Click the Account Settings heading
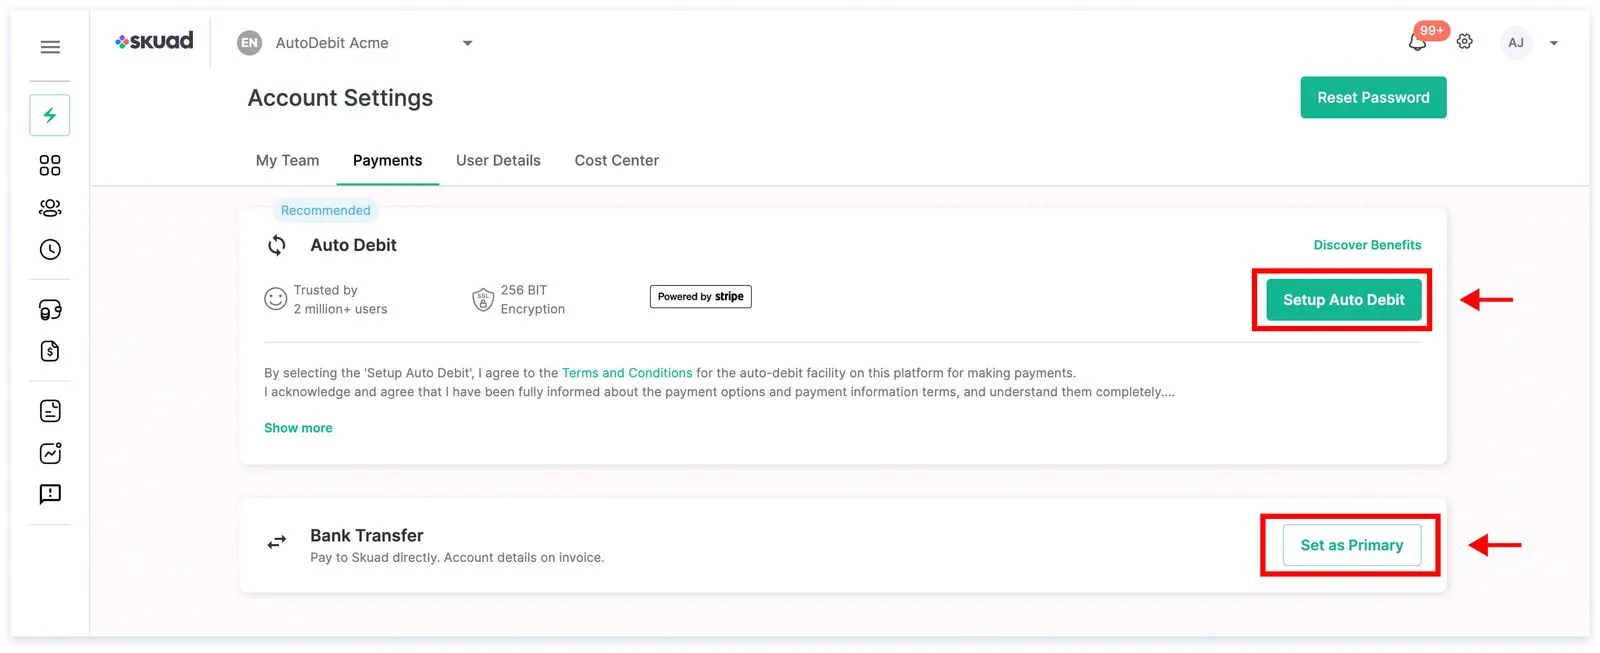This screenshot has height=653, width=1600. tap(340, 98)
